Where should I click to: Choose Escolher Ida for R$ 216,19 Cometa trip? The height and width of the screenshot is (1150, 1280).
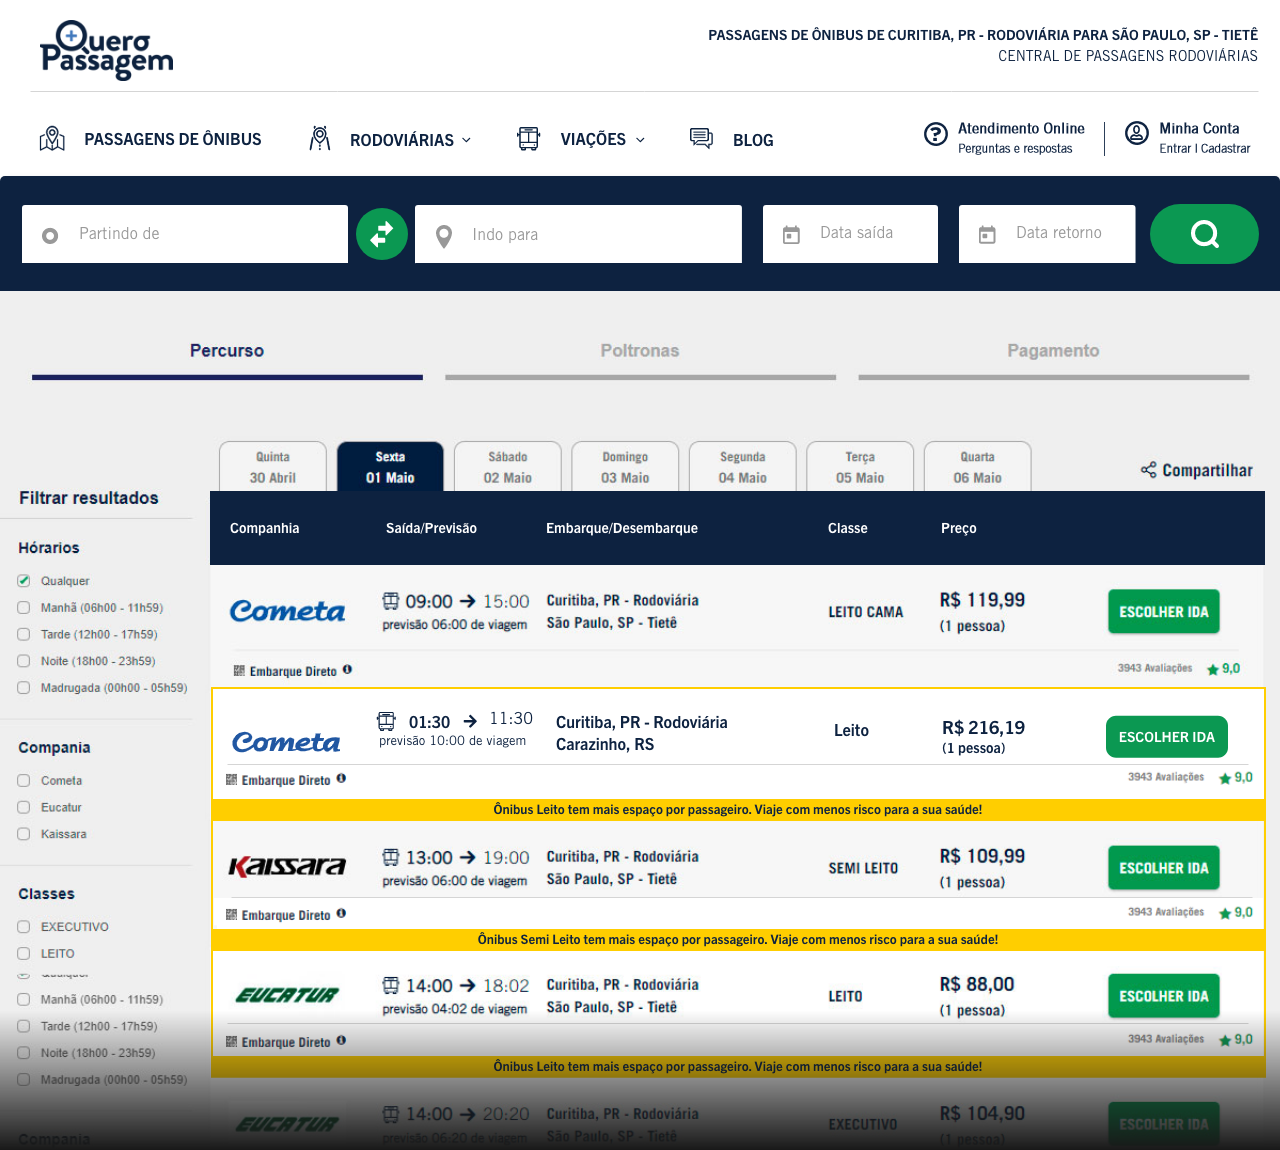tap(1167, 737)
